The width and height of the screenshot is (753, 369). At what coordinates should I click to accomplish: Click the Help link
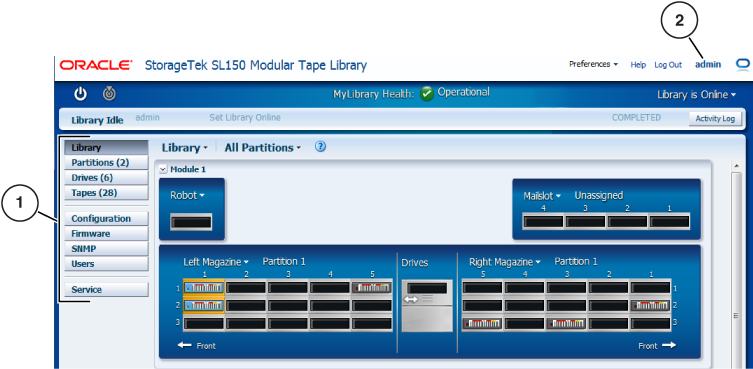638,65
